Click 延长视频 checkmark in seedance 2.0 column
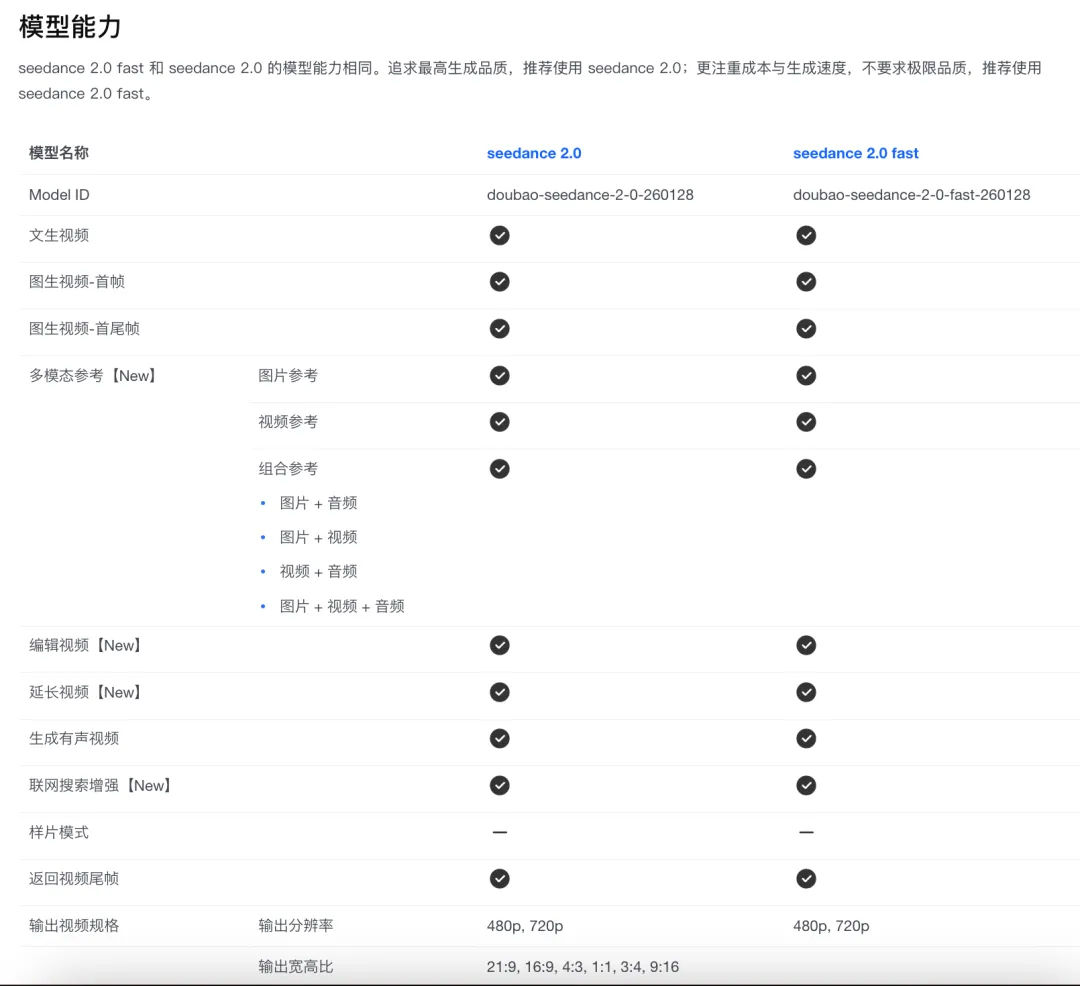Viewport: 1080px width, 986px height. point(499,692)
